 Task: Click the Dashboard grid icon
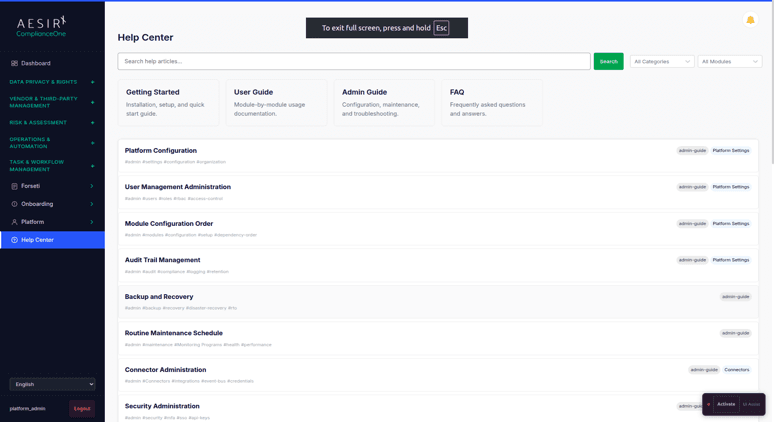(x=14, y=63)
